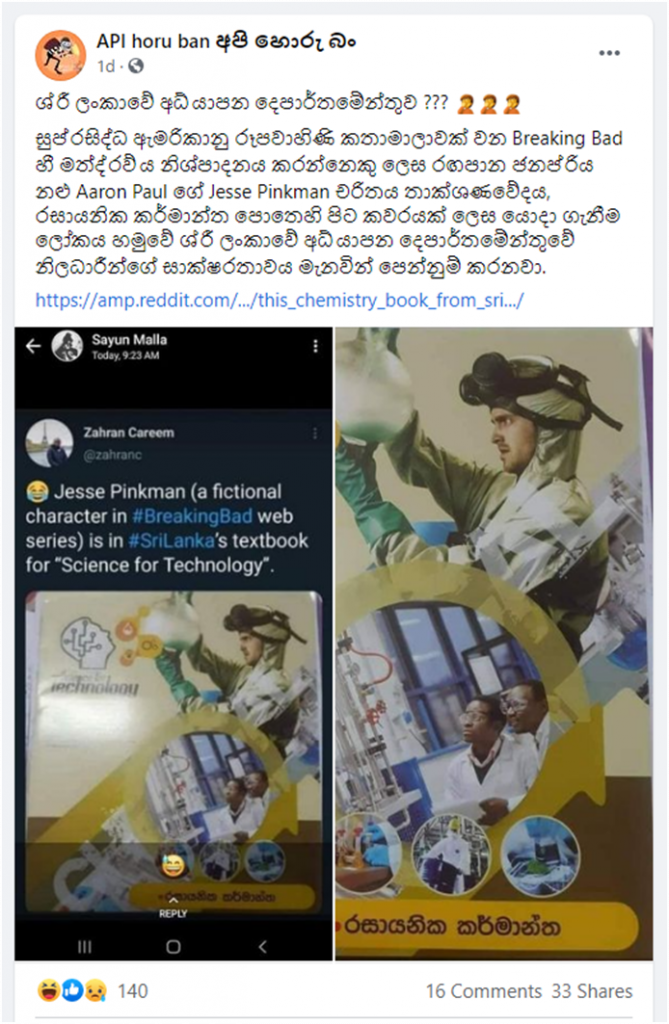This screenshot has width=669, height=1024.
Task: Click Zahran Careem's profile avatar
Action: 50,443
